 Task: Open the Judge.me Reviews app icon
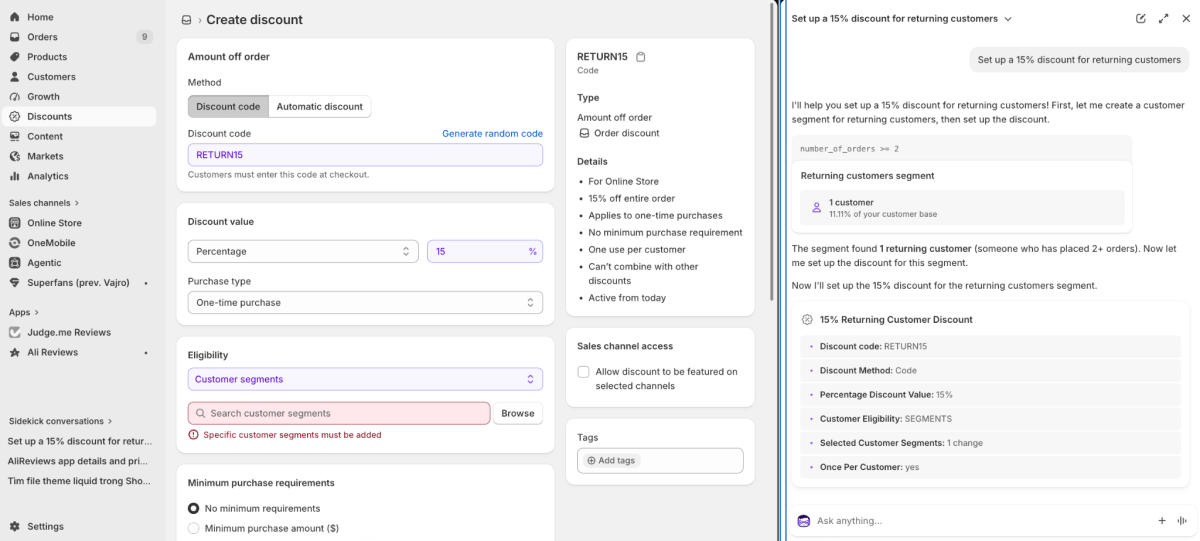pyautogui.click(x=15, y=332)
